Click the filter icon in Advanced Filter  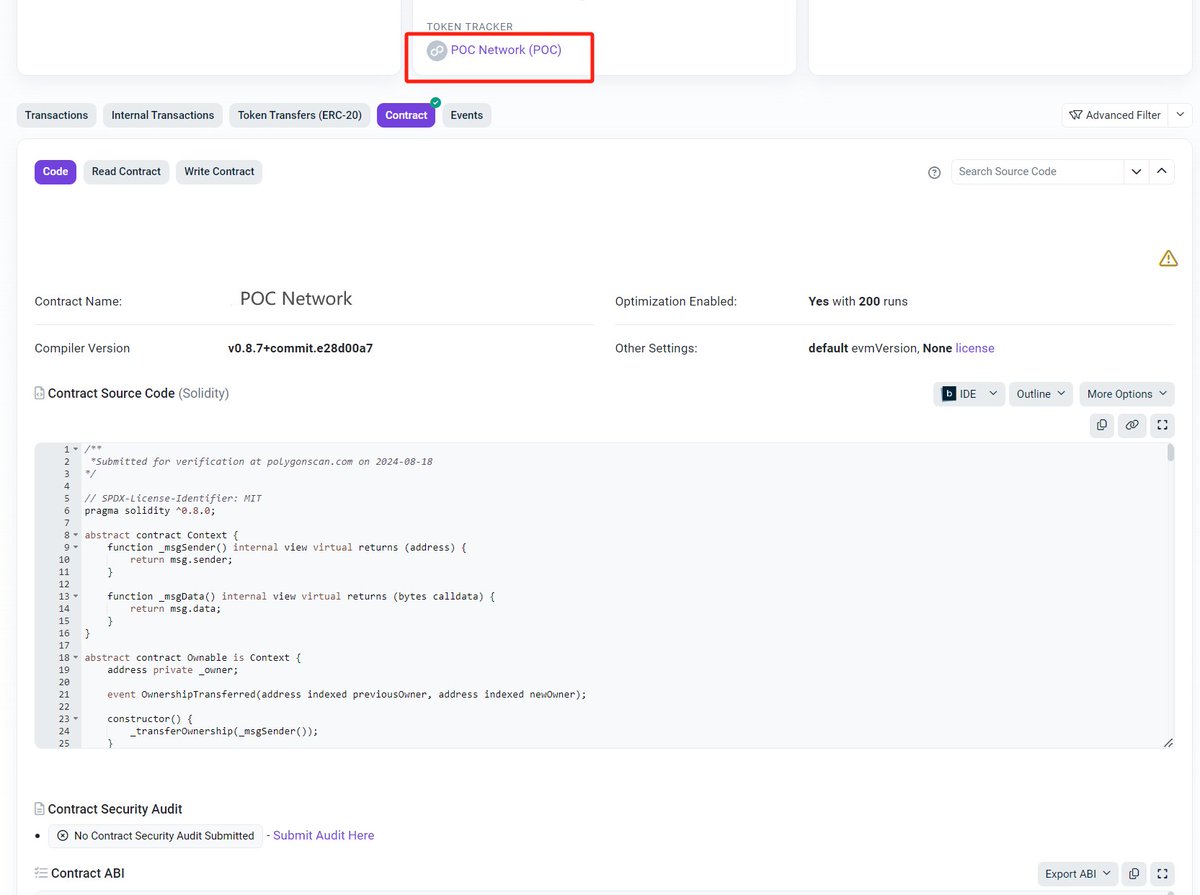pyautogui.click(x=1076, y=115)
